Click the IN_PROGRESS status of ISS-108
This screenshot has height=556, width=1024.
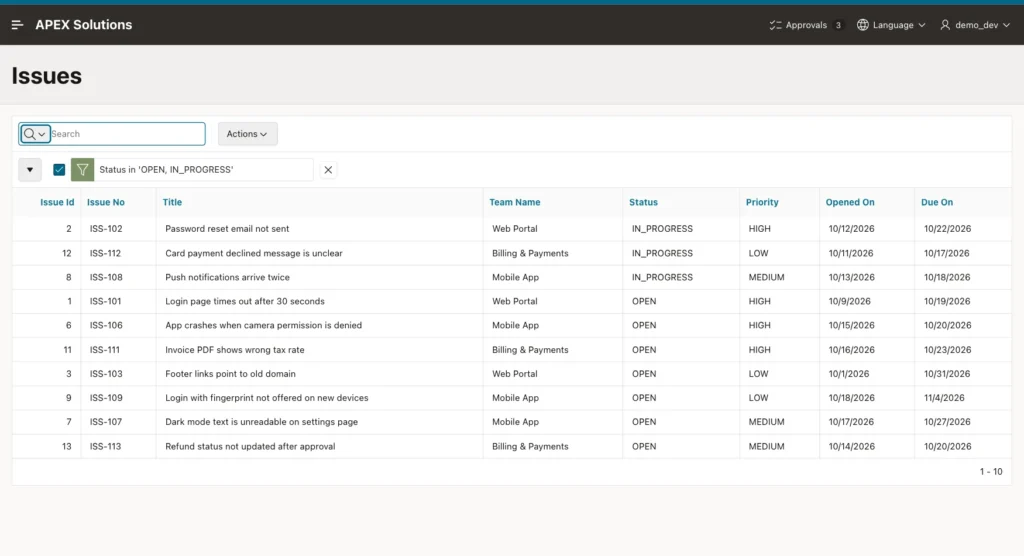(662, 277)
